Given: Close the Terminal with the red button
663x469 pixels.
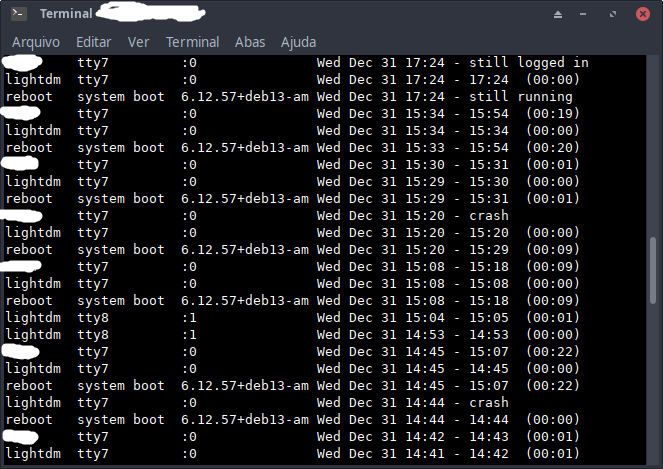Looking at the screenshot, I should (645, 14).
